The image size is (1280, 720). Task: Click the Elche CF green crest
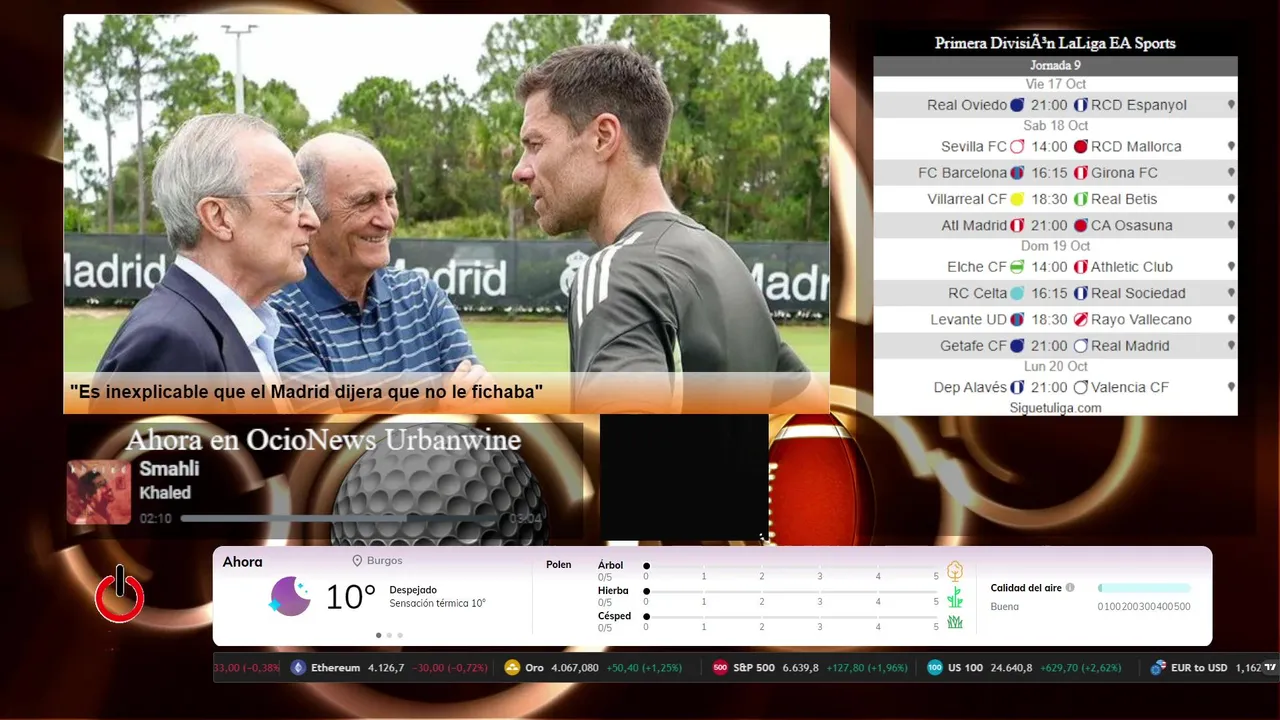[1017, 267]
